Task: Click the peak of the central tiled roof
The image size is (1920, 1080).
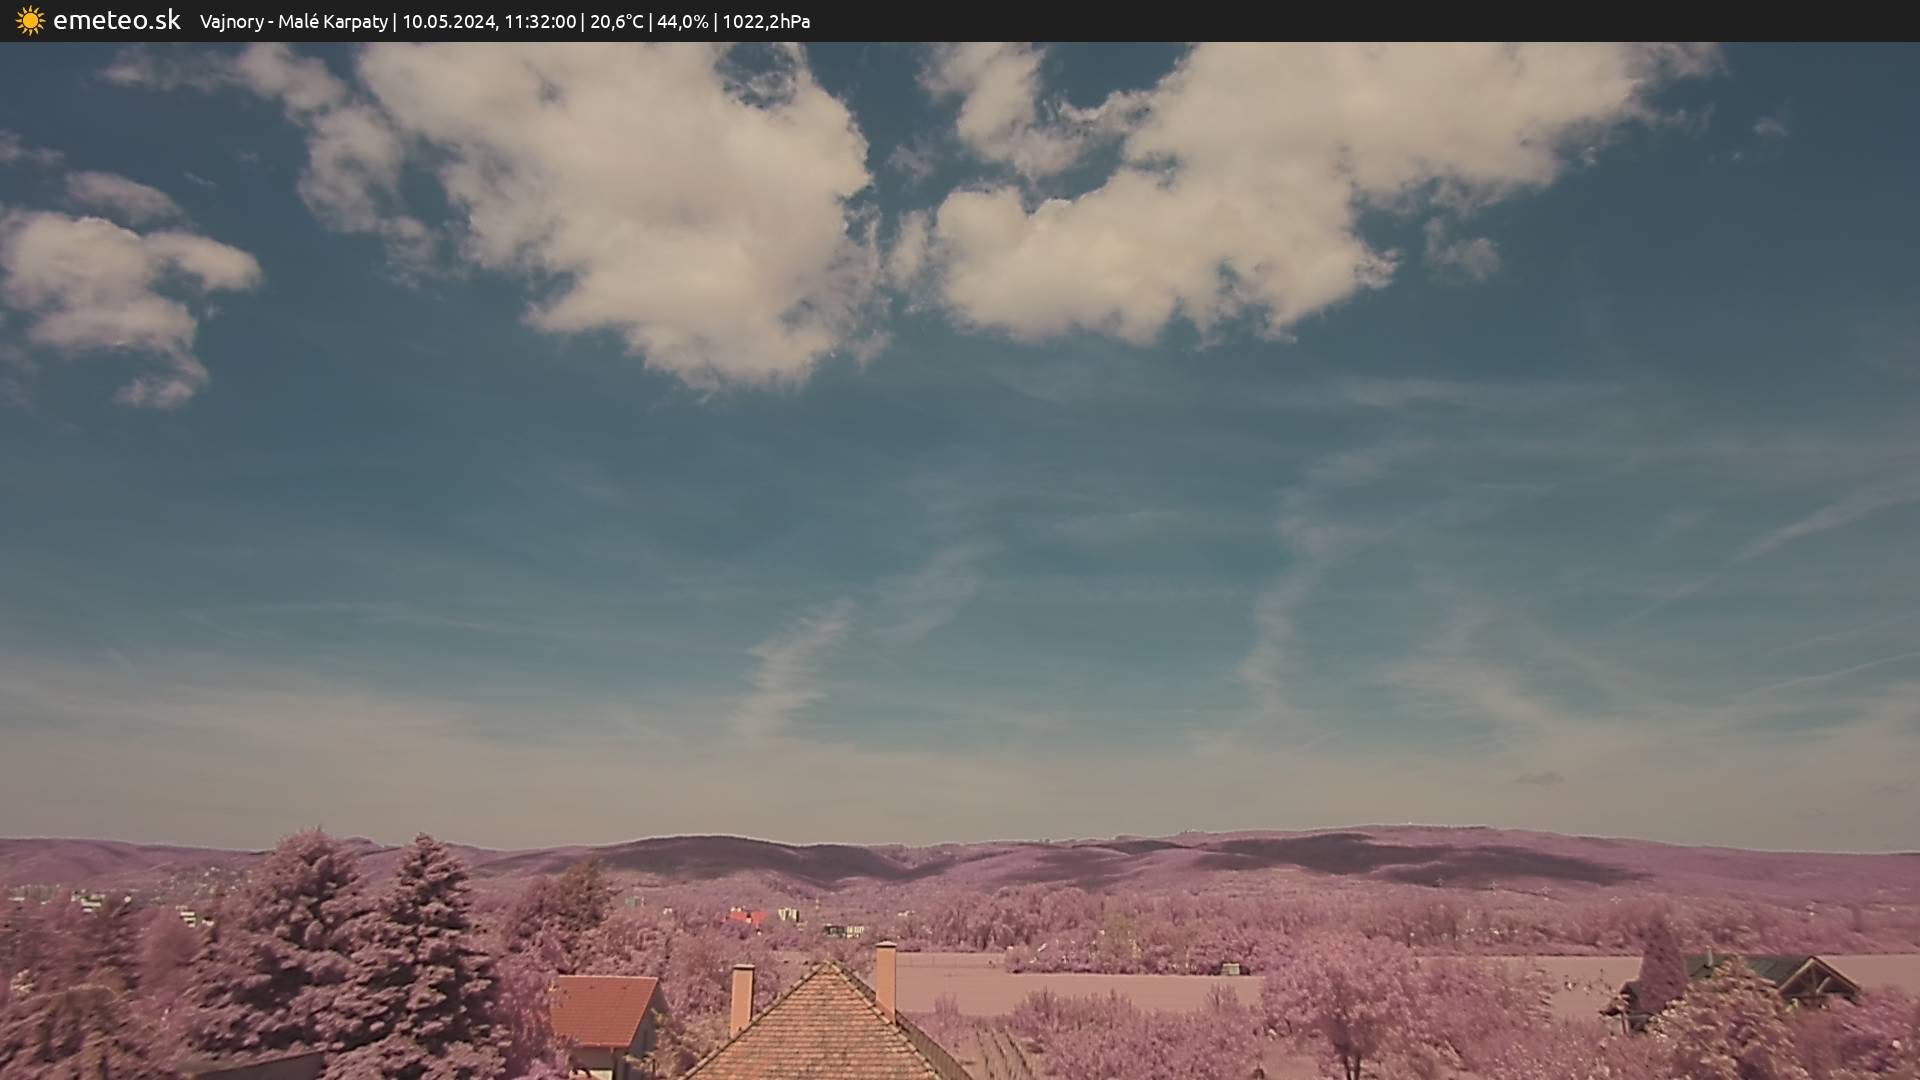Action: point(828,966)
